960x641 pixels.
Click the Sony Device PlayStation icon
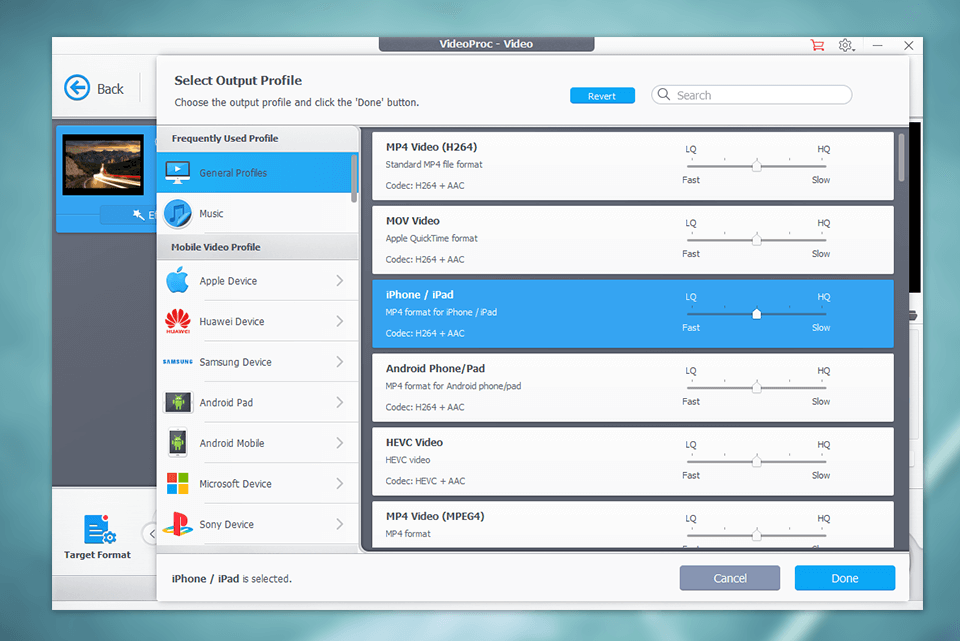[179, 523]
